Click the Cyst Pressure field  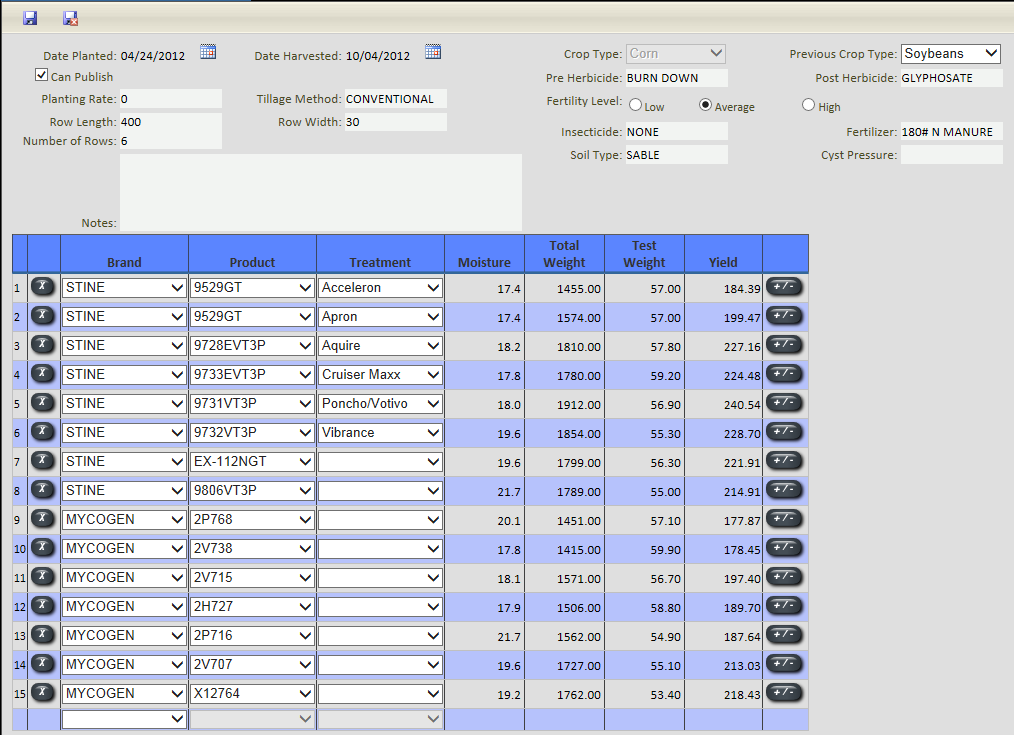[951, 155]
